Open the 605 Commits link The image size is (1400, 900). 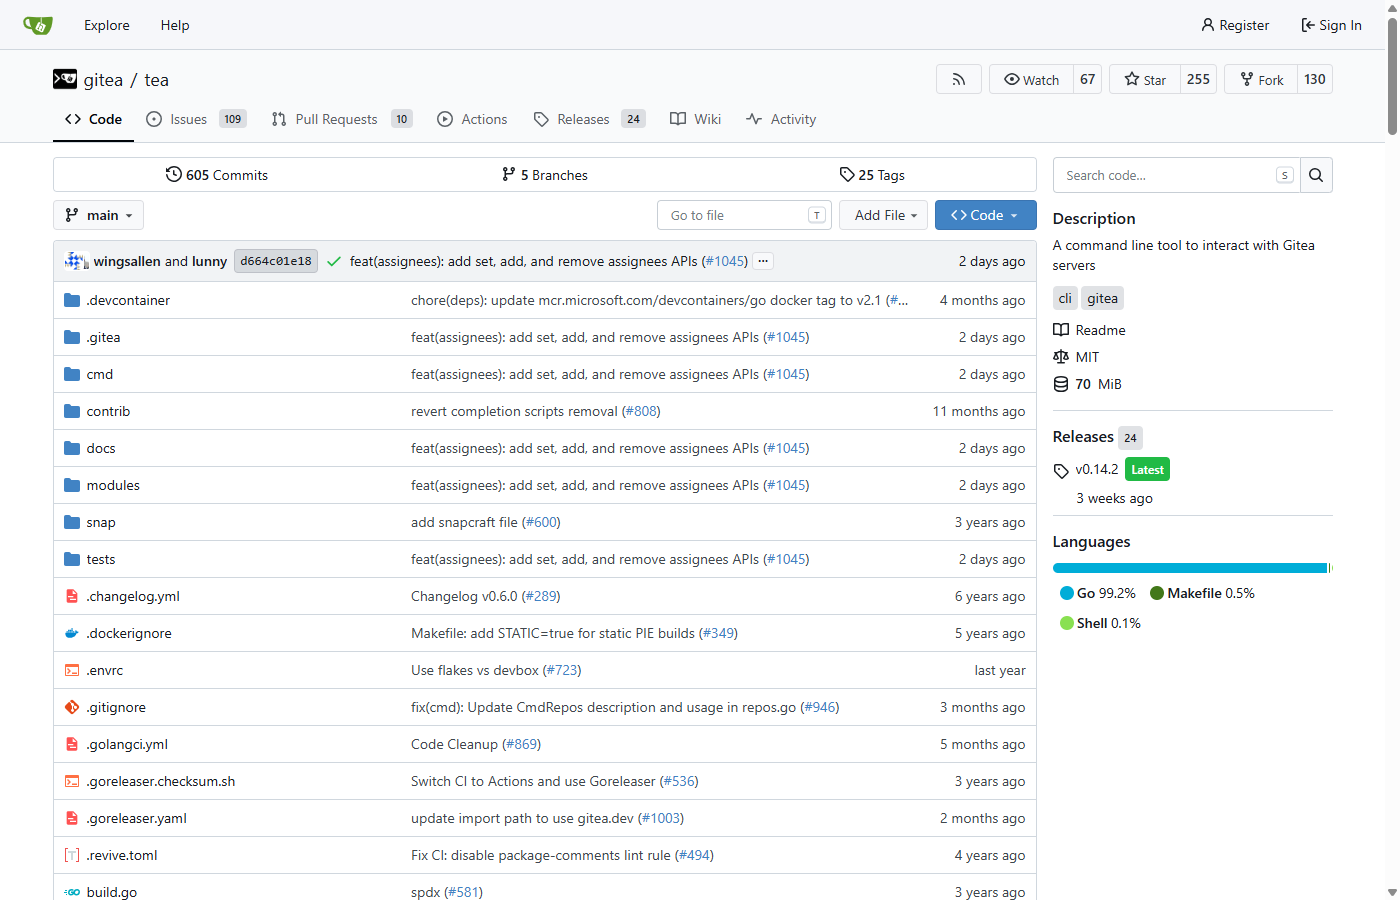(x=217, y=175)
